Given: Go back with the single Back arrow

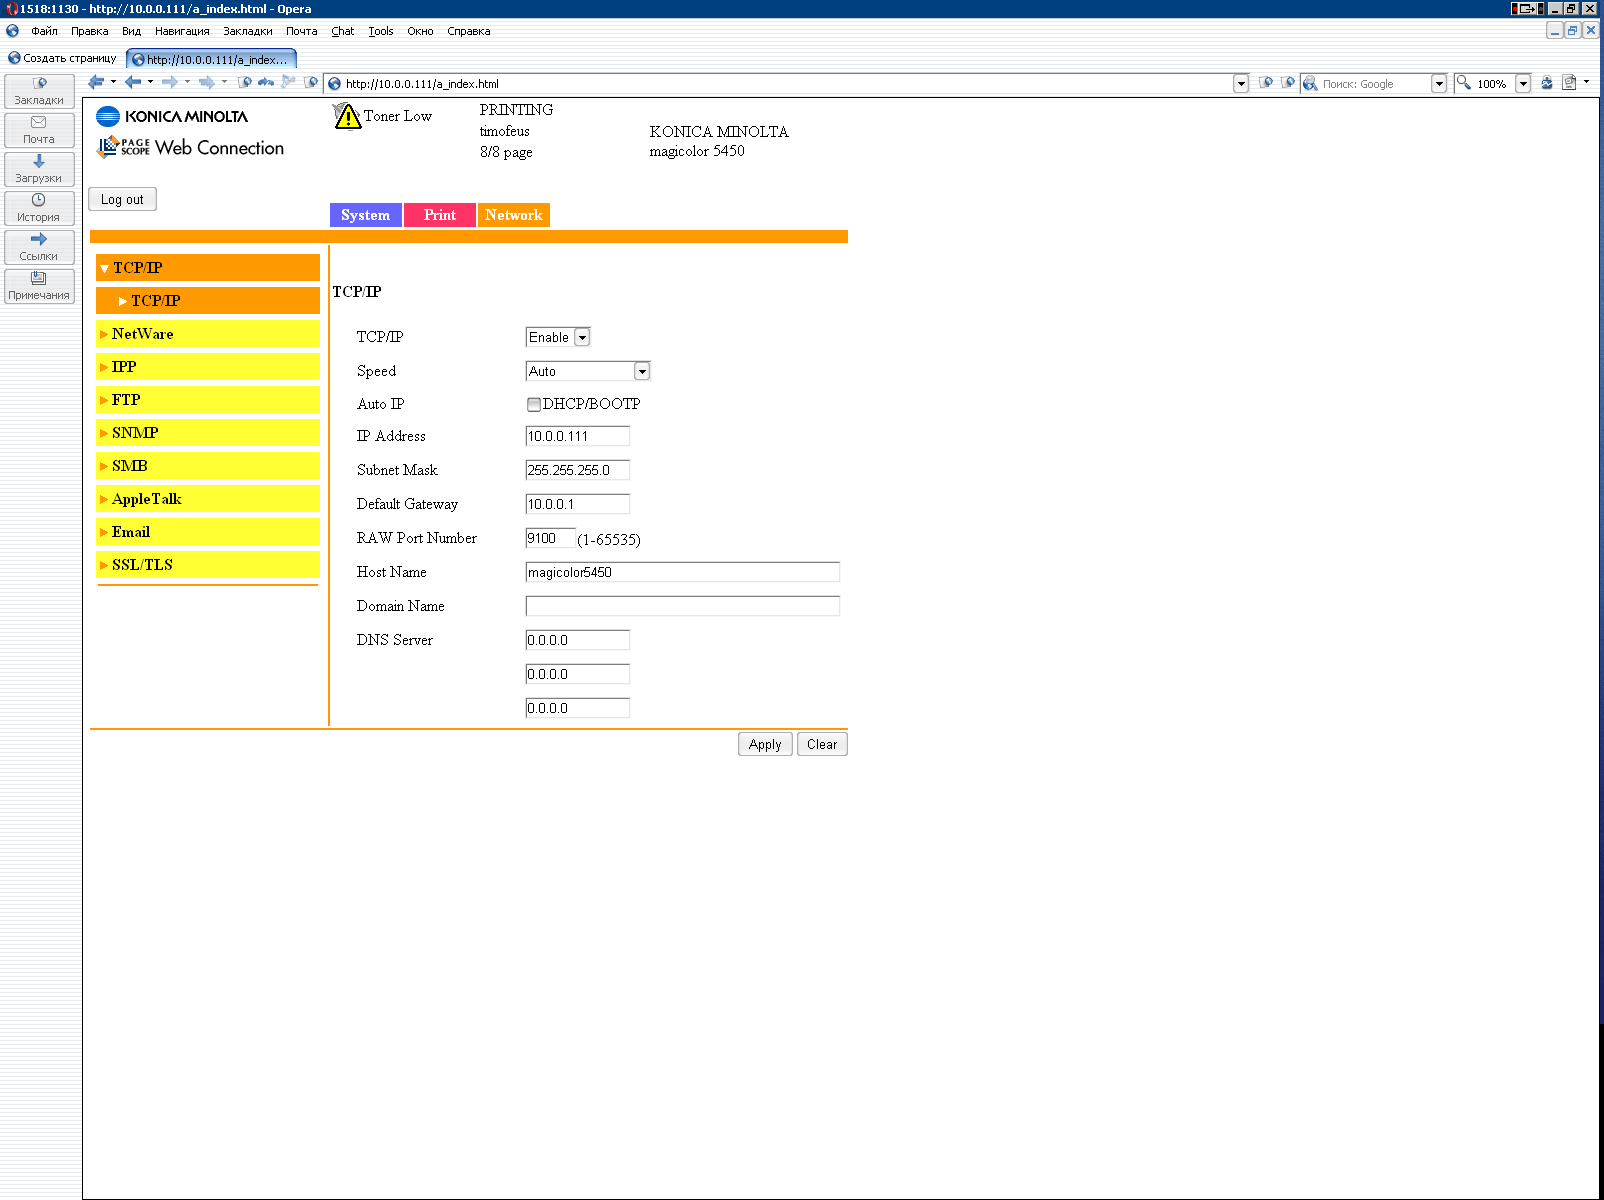Looking at the screenshot, I should [133, 82].
